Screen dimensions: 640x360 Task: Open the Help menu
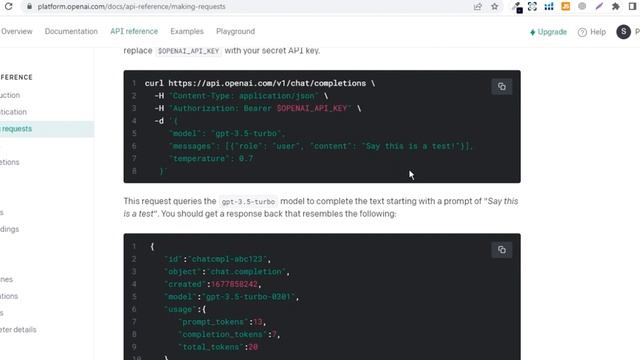point(592,32)
